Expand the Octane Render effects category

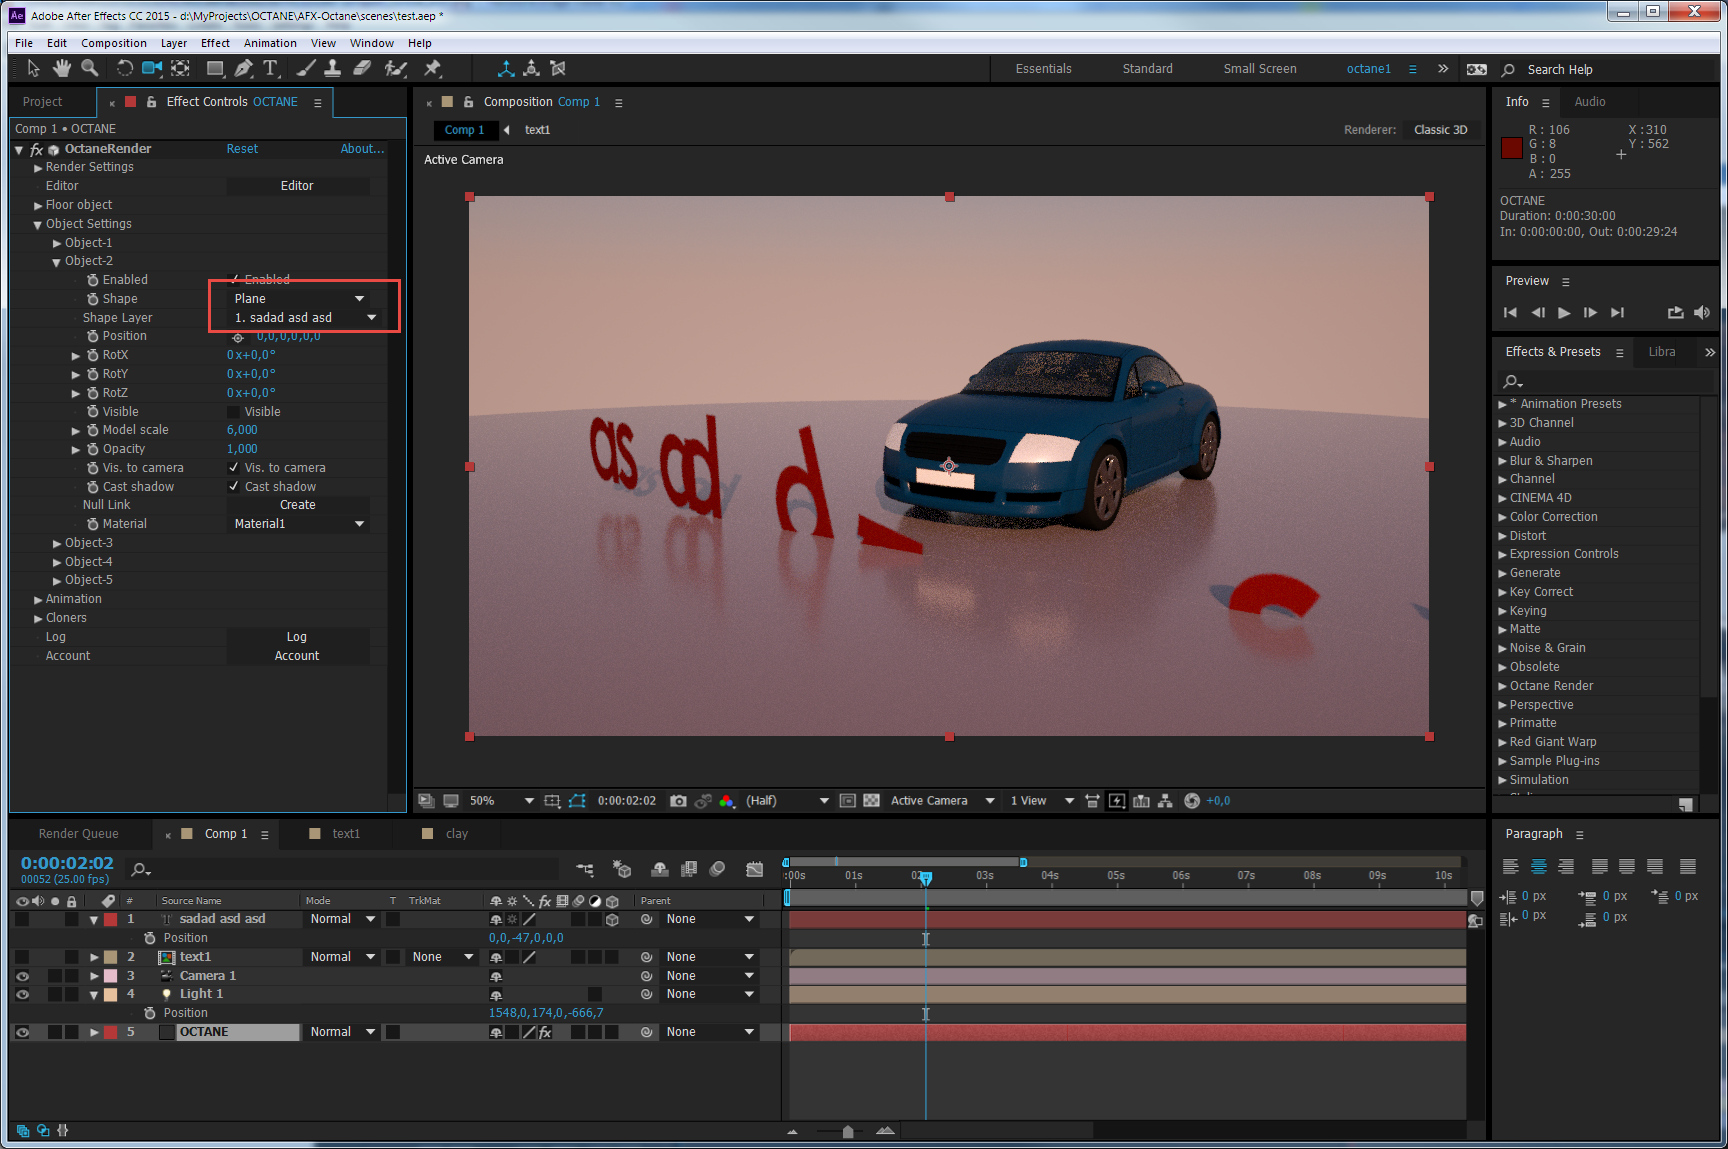1502,686
